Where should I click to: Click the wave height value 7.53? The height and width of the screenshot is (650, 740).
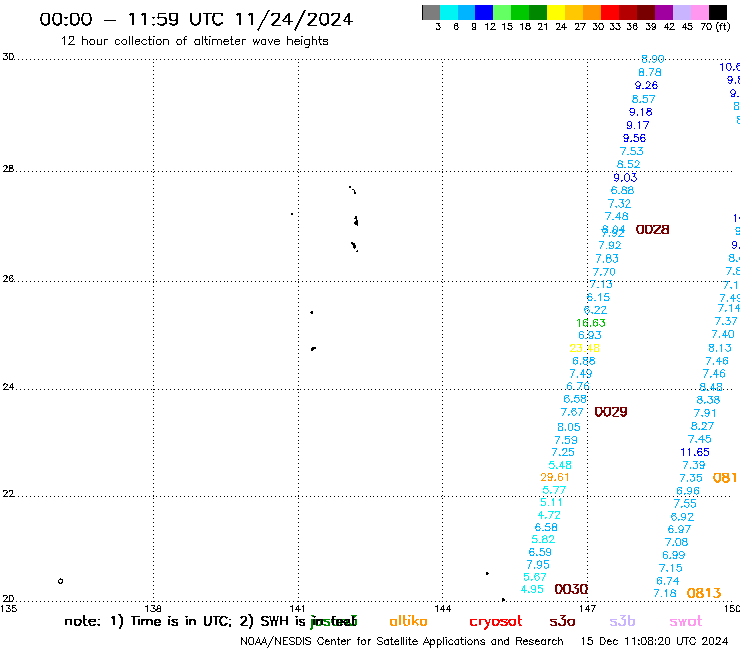[631, 152]
